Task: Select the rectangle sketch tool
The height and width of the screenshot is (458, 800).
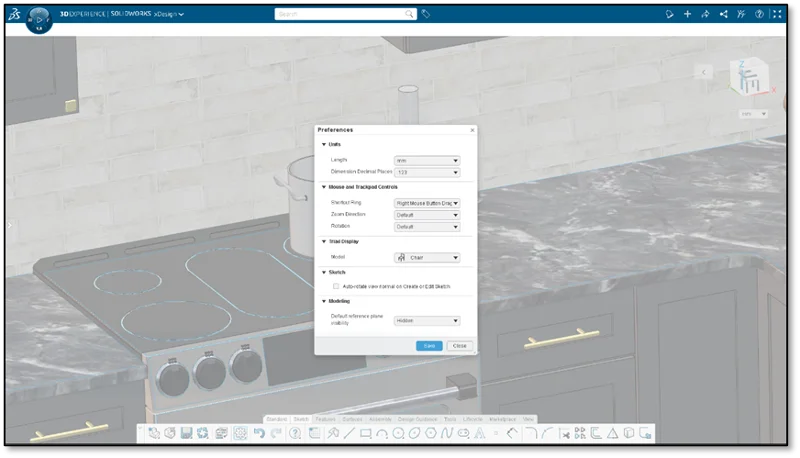Action: [365, 433]
